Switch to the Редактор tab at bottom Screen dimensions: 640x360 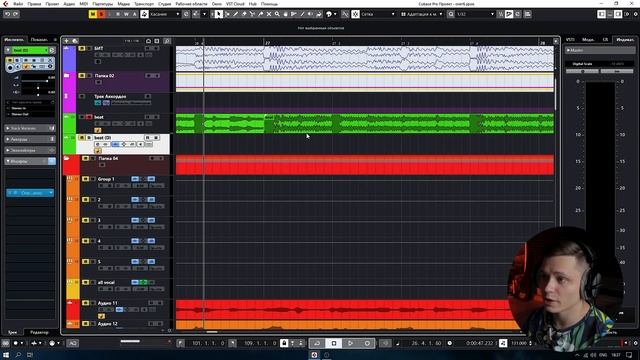point(39,333)
